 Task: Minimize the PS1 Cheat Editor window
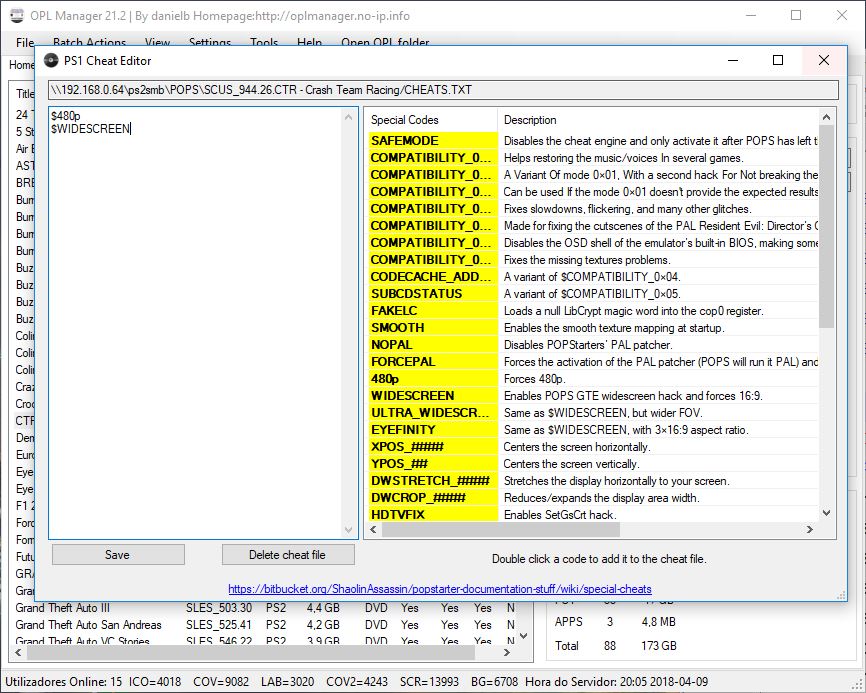click(732, 60)
